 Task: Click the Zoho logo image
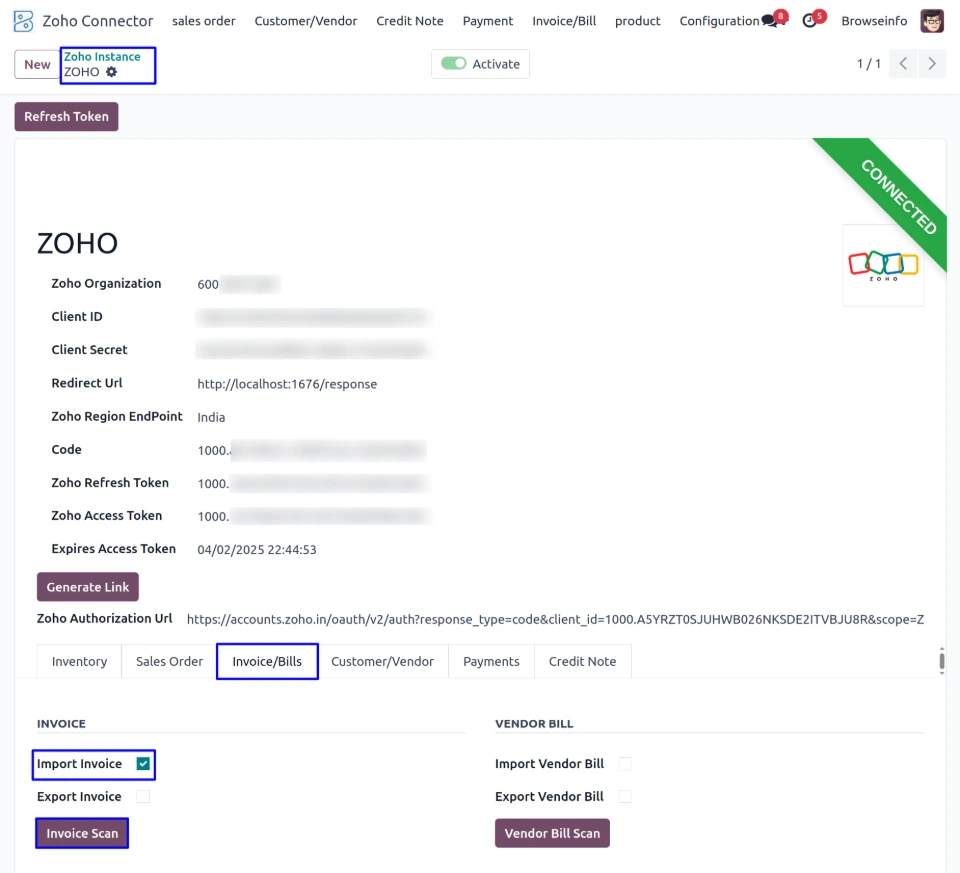(883, 265)
